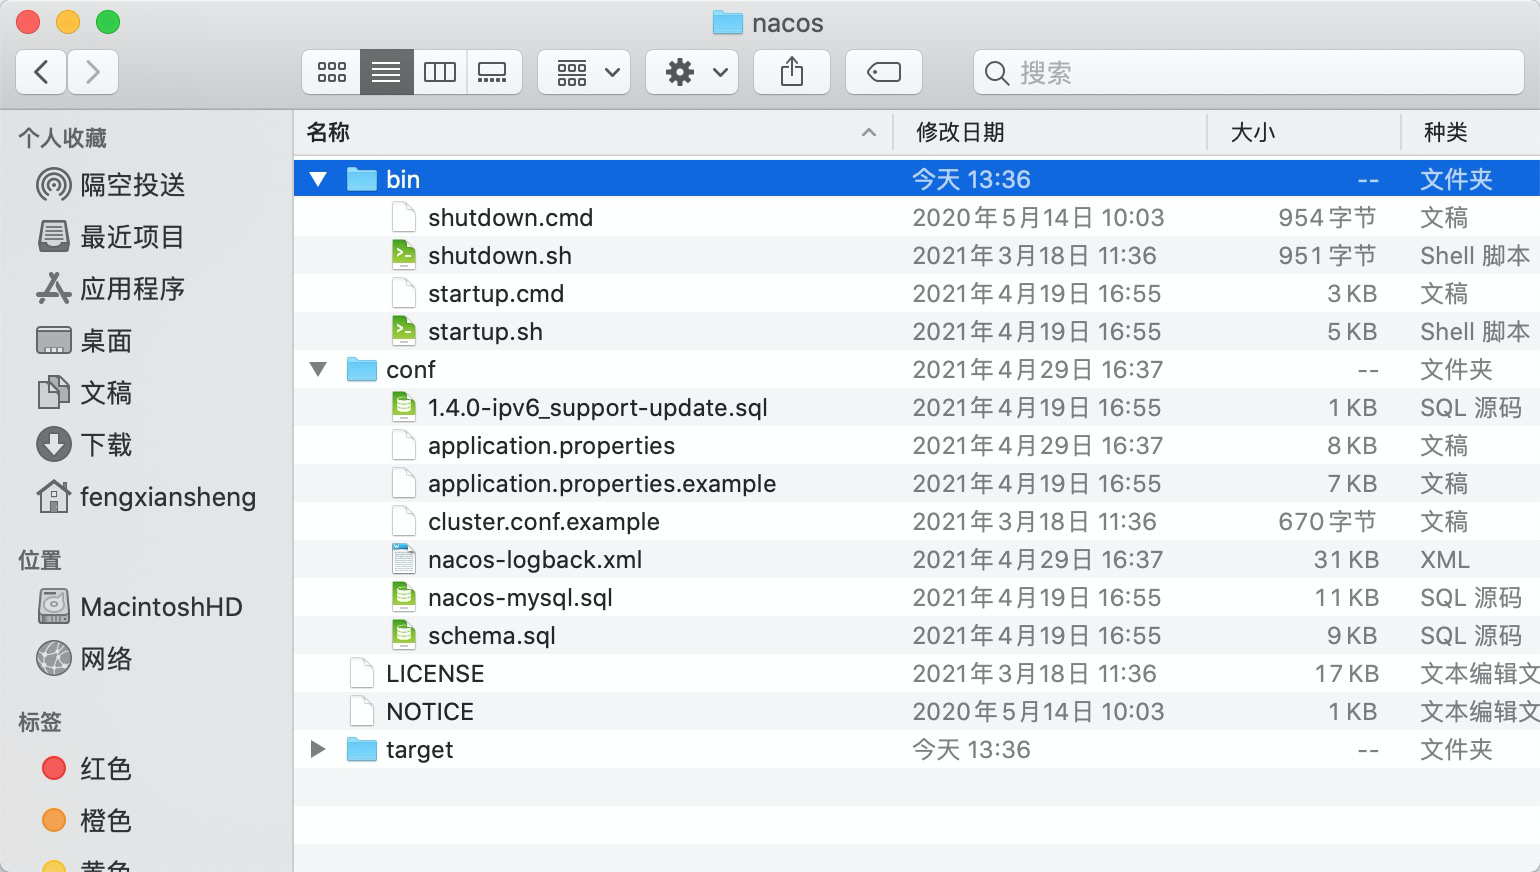The image size is (1540, 872).
Task: Select the application.properties file name
Action: (551, 445)
